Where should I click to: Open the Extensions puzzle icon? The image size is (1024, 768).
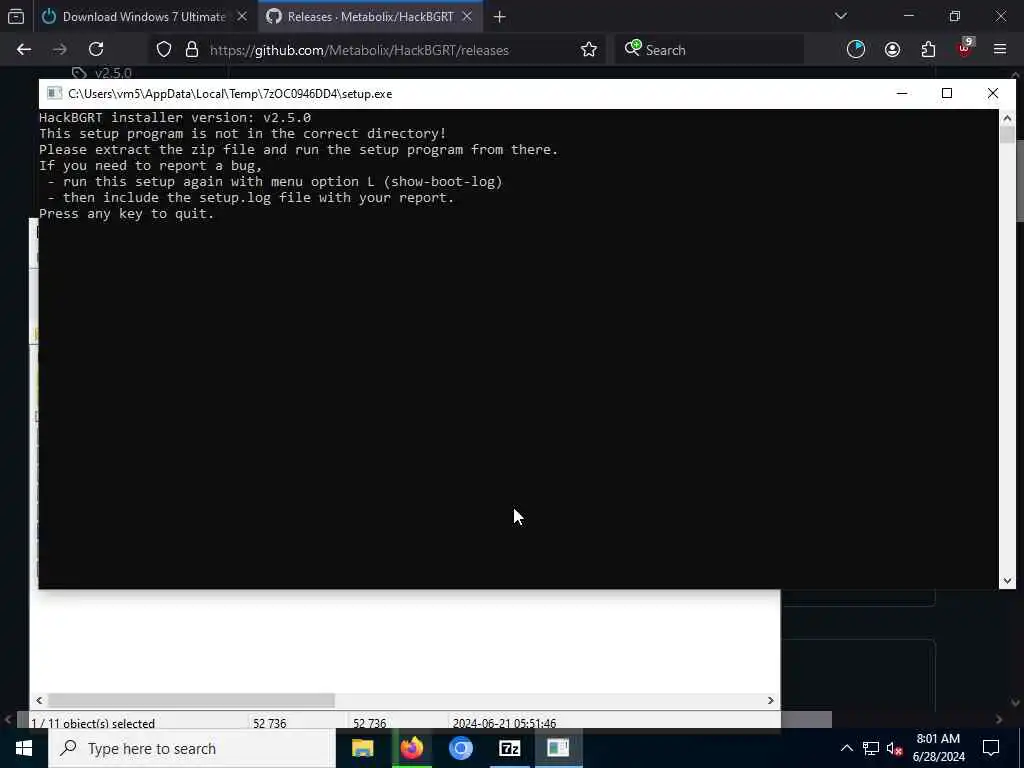(928, 50)
